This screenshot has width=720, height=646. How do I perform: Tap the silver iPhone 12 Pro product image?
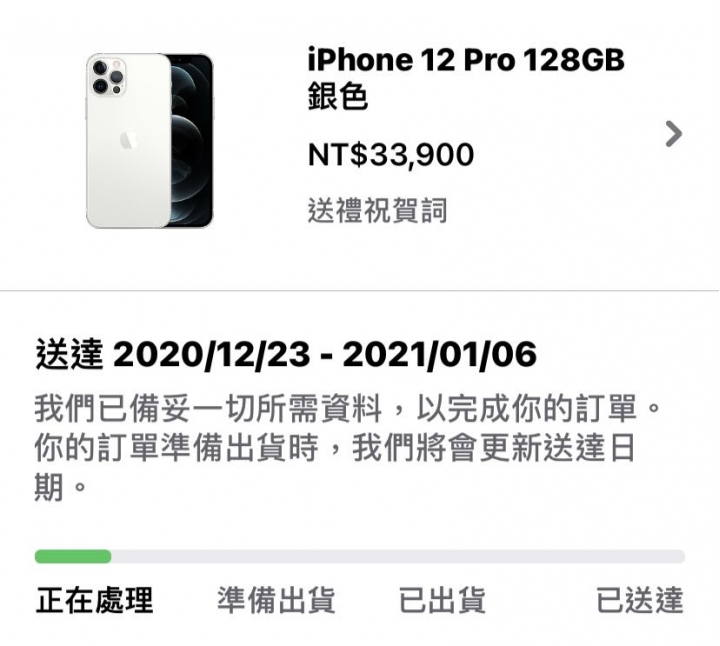[150, 140]
